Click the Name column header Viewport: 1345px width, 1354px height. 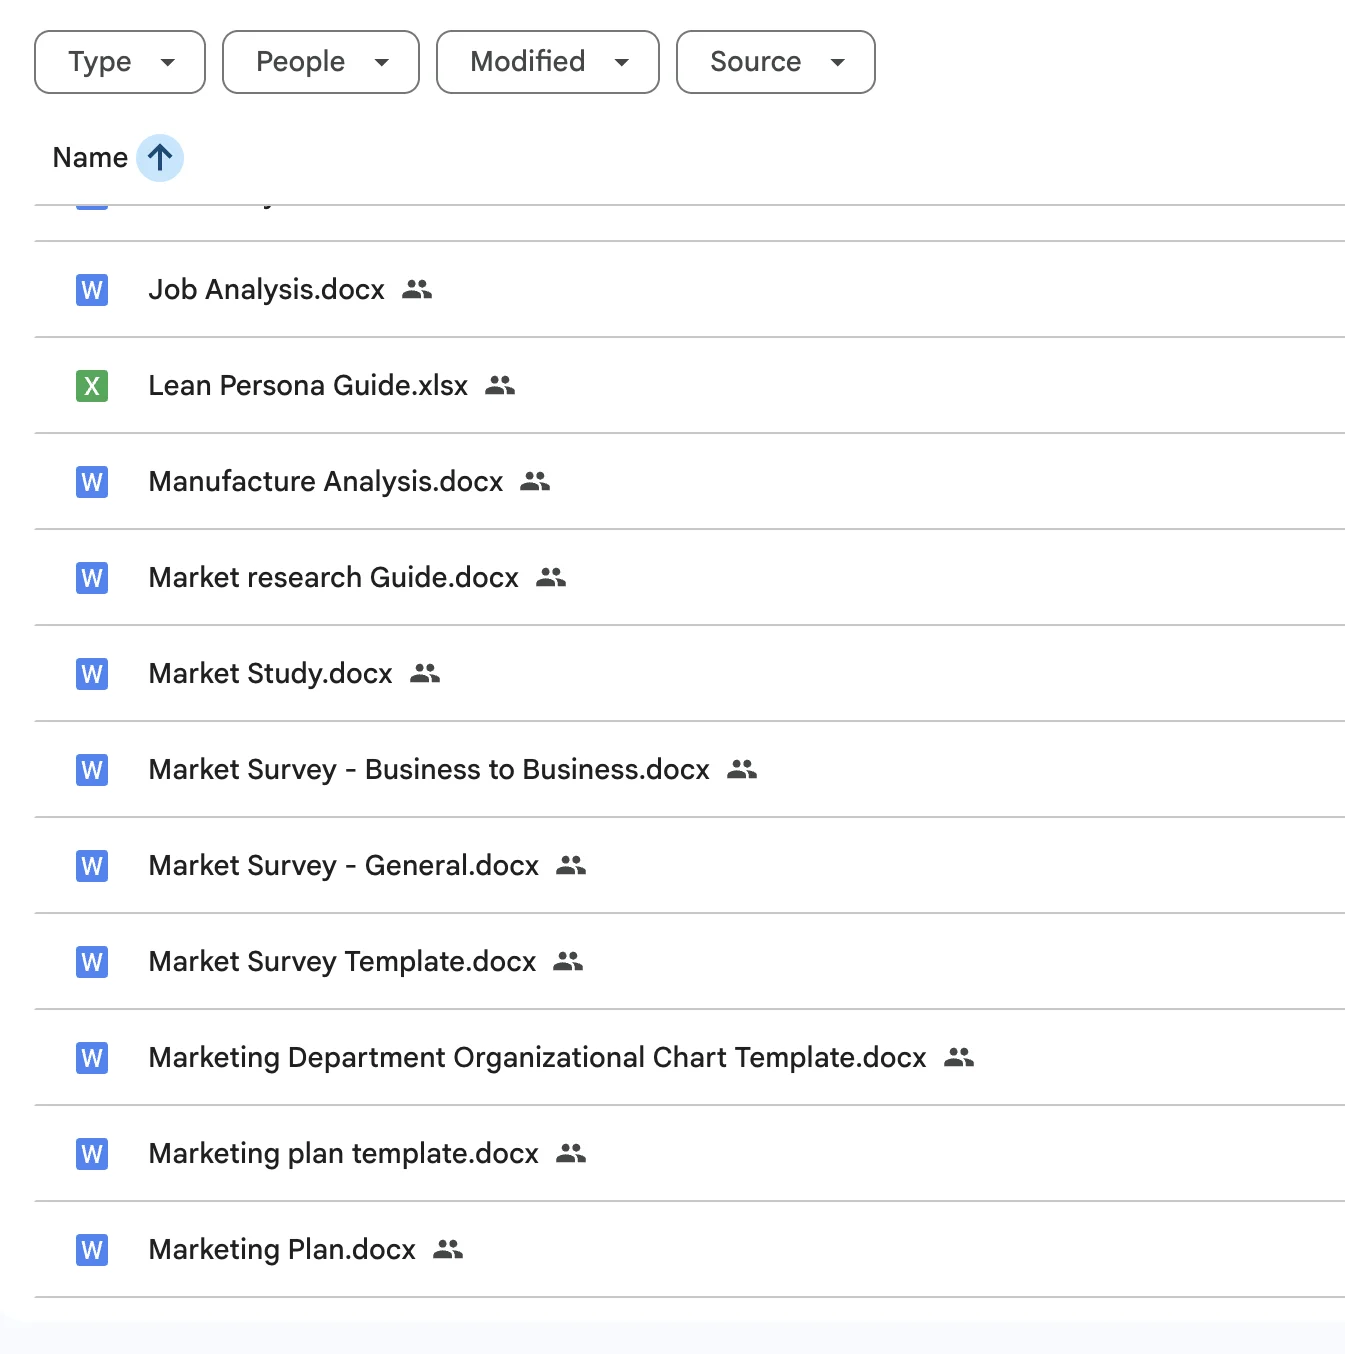[90, 158]
